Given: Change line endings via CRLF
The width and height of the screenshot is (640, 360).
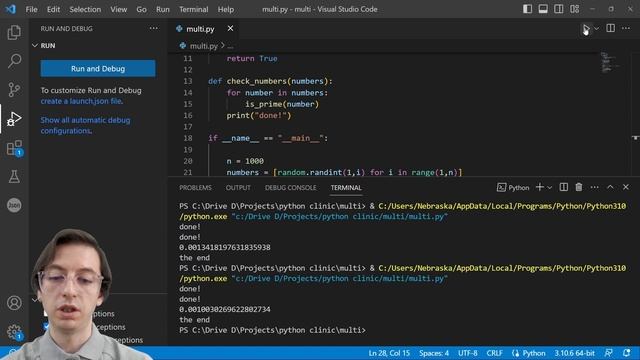Looking at the screenshot, I should (494, 353).
